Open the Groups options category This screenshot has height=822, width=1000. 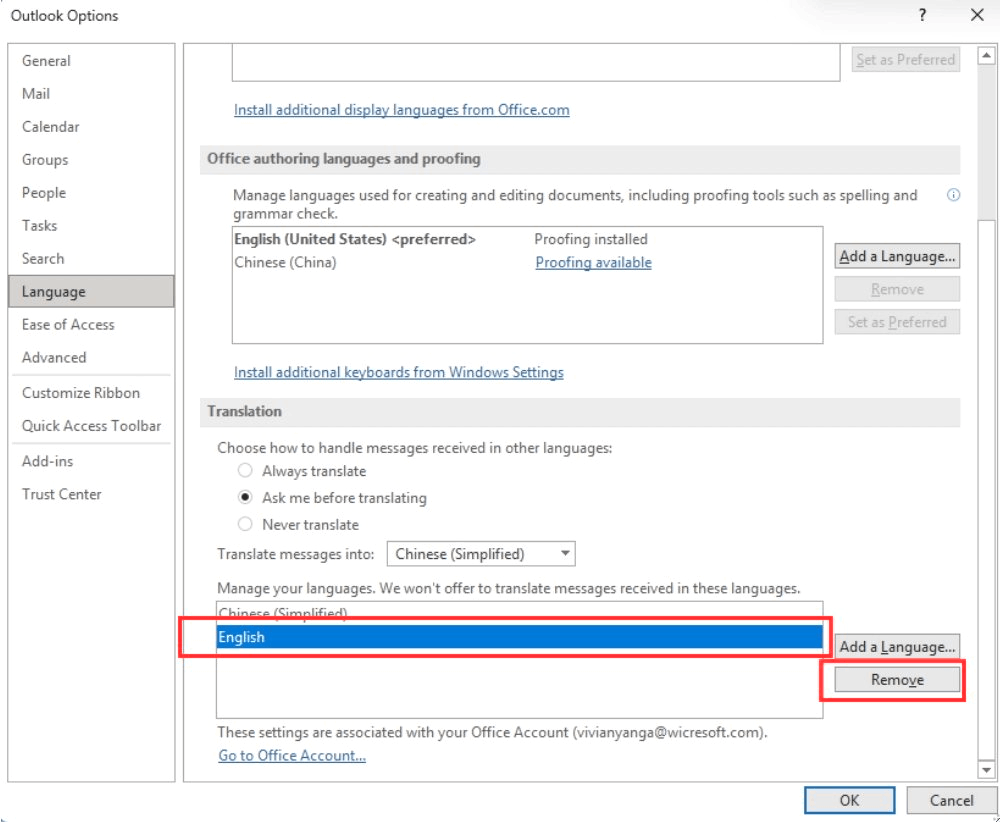pyautogui.click(x=91, y=159)
